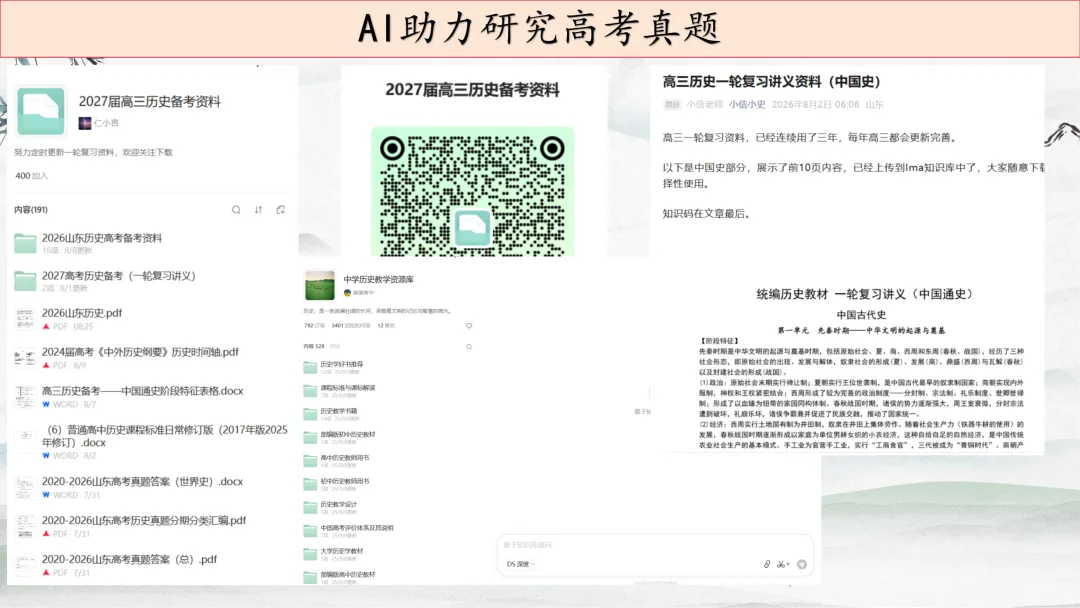Open 课程标准与课标解读 folder
This screenshot has width=1080, height=608.
tap(348, 388)
